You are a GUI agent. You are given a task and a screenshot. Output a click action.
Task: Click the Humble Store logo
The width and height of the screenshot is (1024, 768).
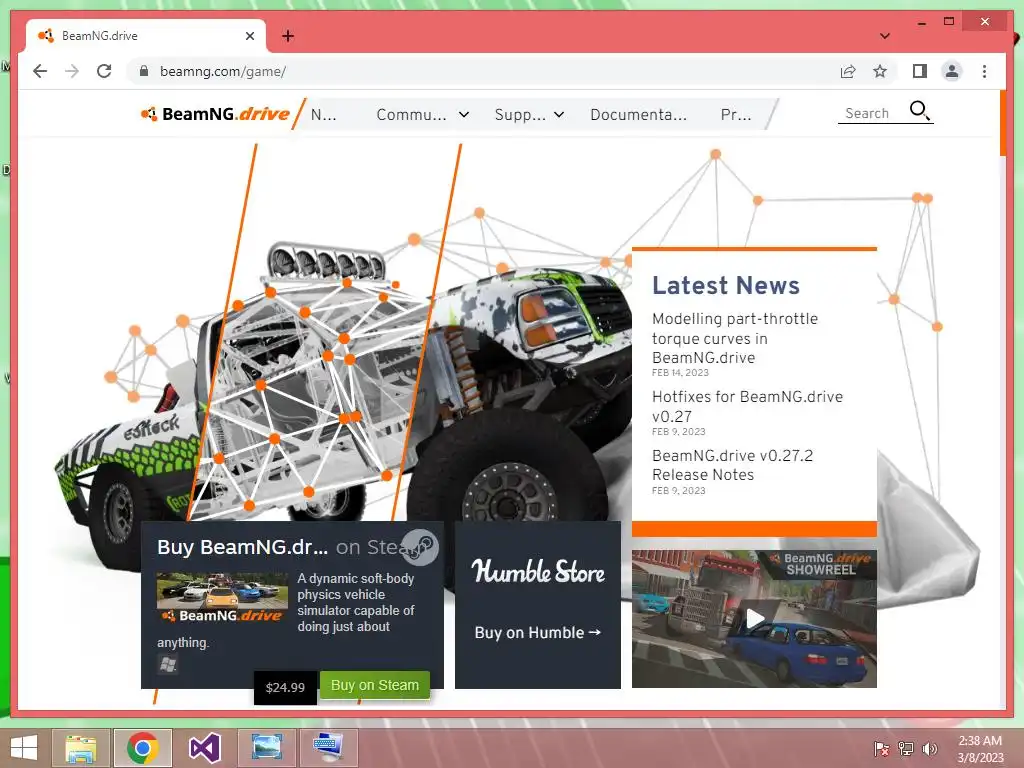pyautogui.click(x=538, y=571)
